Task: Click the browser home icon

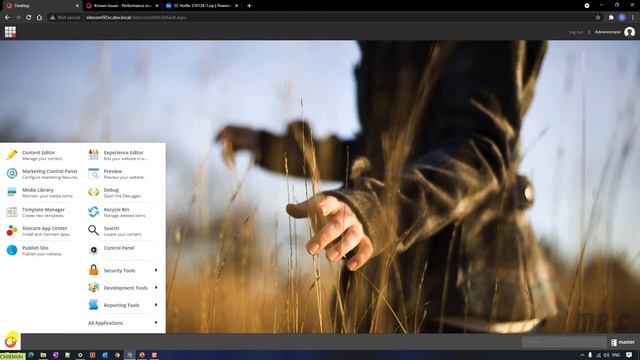Action: click(x=39, y=18)
